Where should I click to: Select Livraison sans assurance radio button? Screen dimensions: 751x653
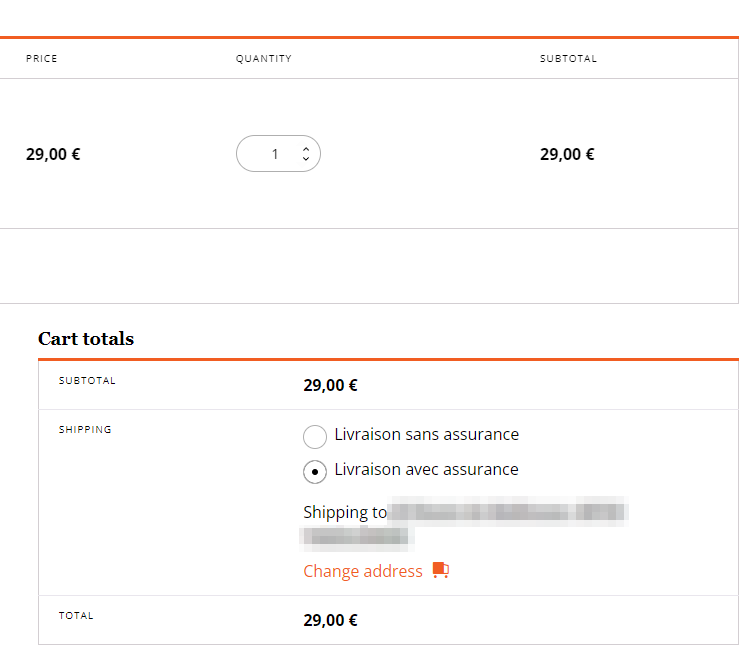tap(315, 436)
